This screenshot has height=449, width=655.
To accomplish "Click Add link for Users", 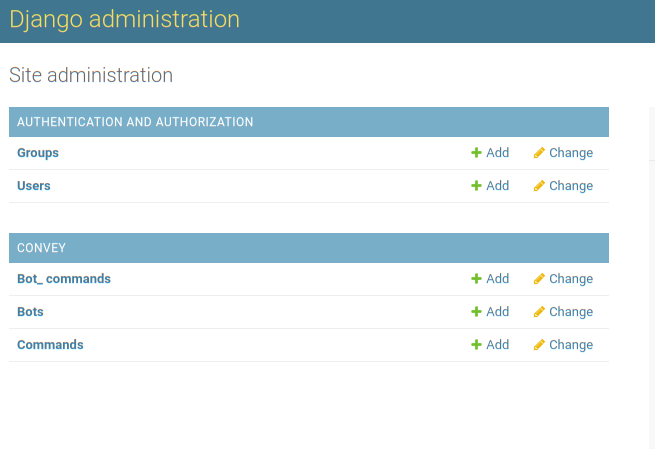I will pyautogui.click(x=498, y=186).
